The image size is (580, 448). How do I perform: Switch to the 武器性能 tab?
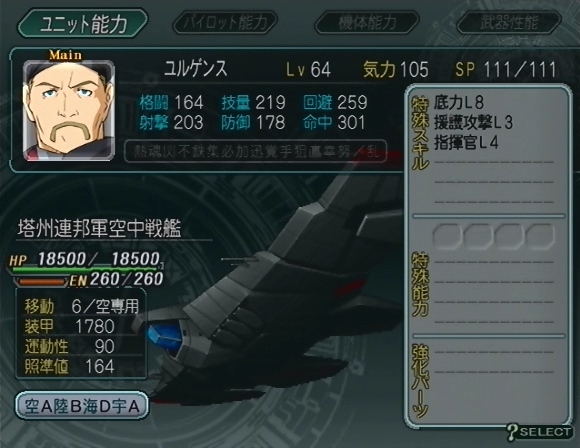click(x=509, y=22)
